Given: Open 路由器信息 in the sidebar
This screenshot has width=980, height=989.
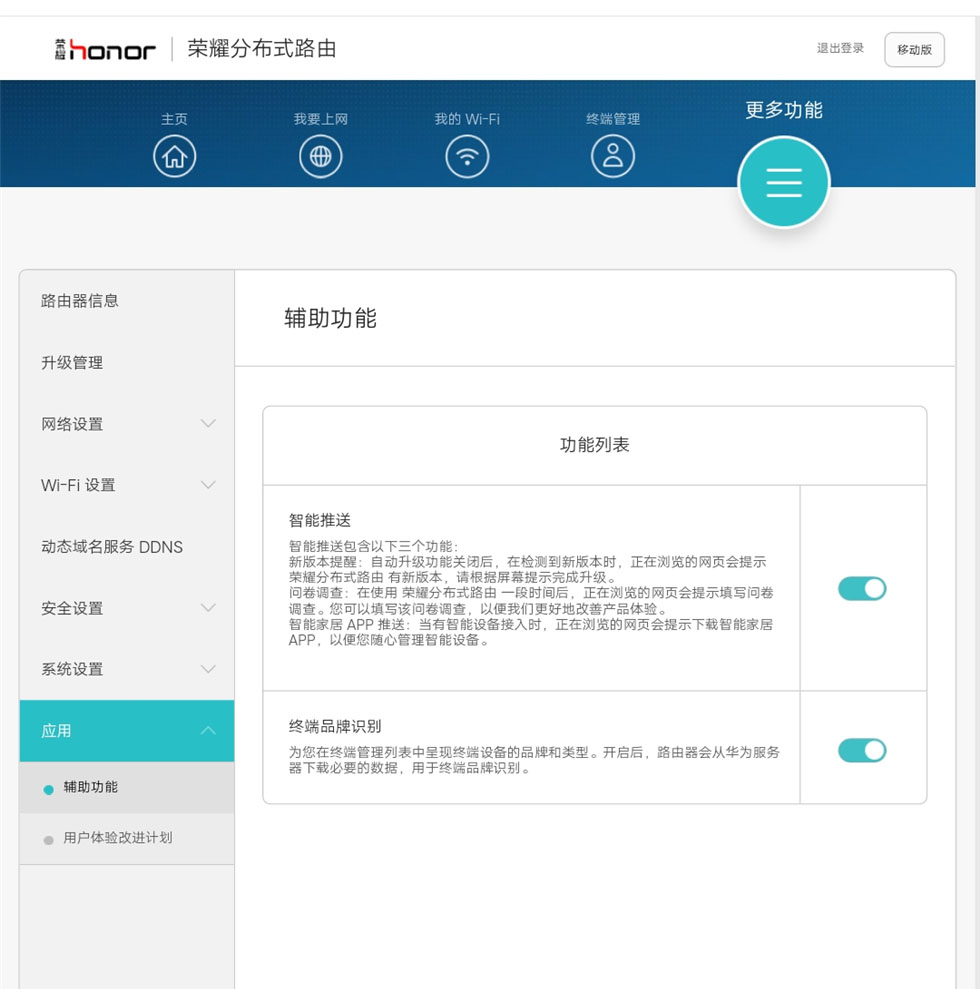Looking at the screenshot, I should click(x=80, y=301).
